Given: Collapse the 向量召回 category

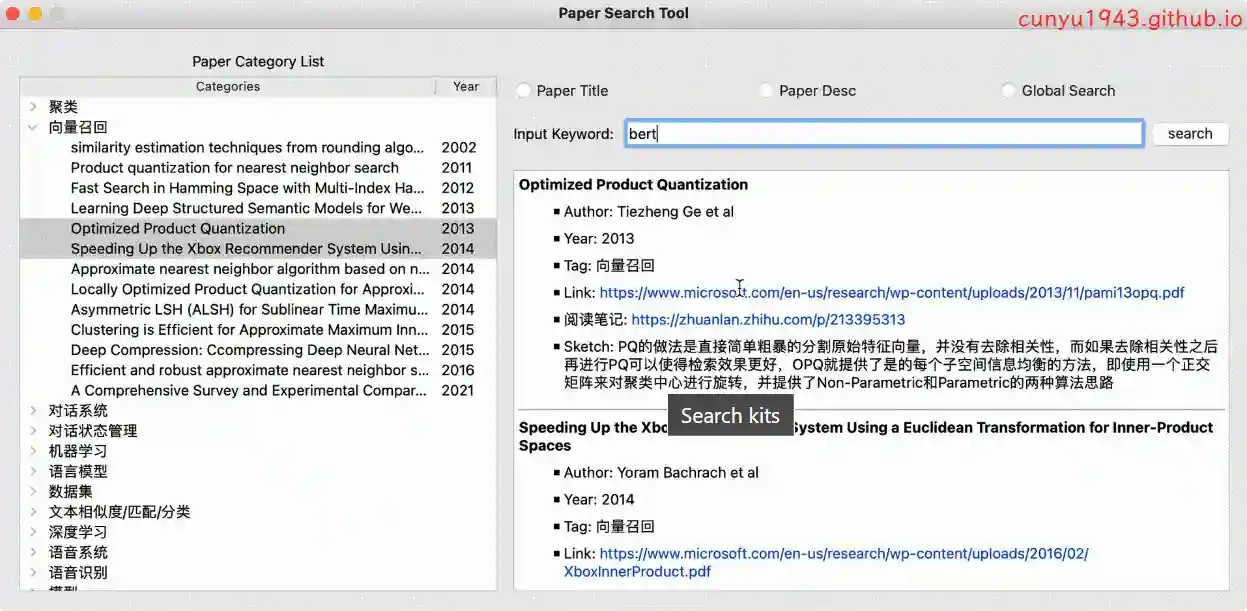Looking at the screenshot, I should (33, 127).
